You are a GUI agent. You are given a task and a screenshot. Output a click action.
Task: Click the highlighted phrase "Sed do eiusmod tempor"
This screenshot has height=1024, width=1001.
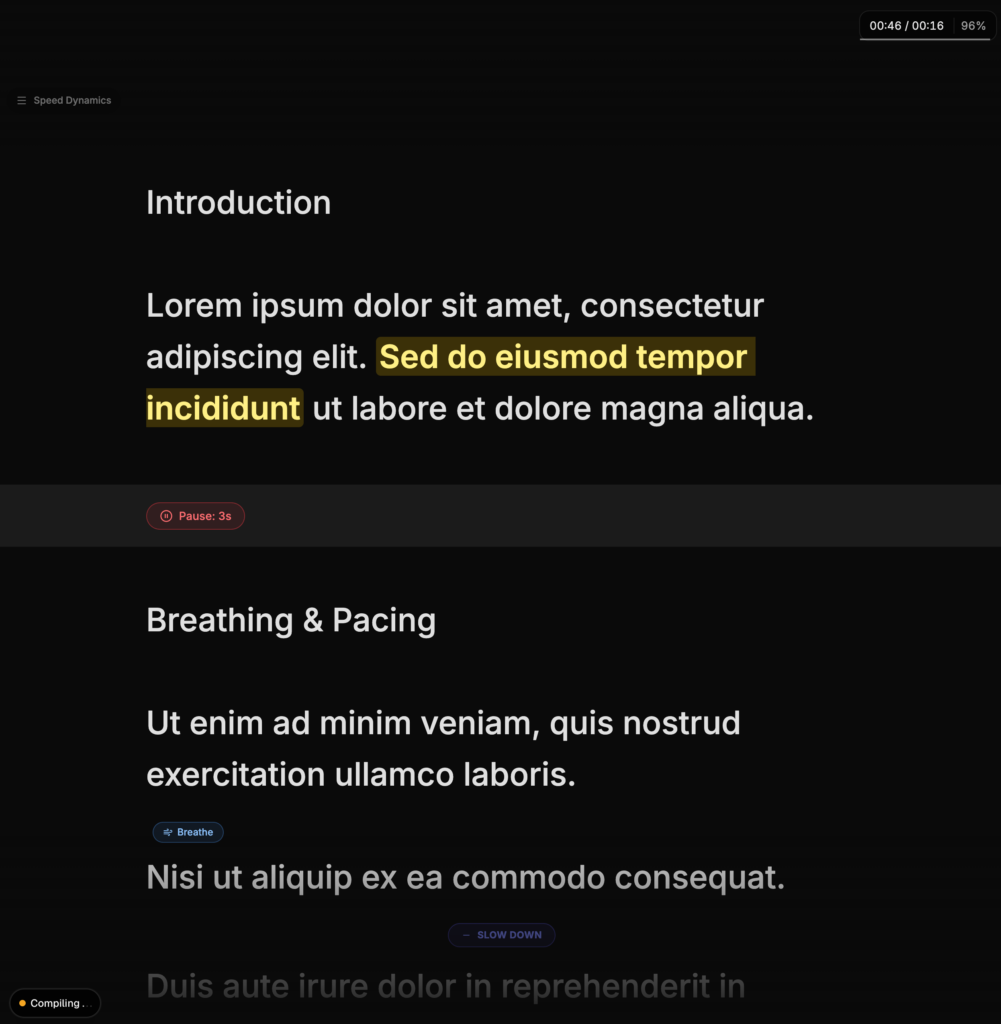[x=564, y=357]
